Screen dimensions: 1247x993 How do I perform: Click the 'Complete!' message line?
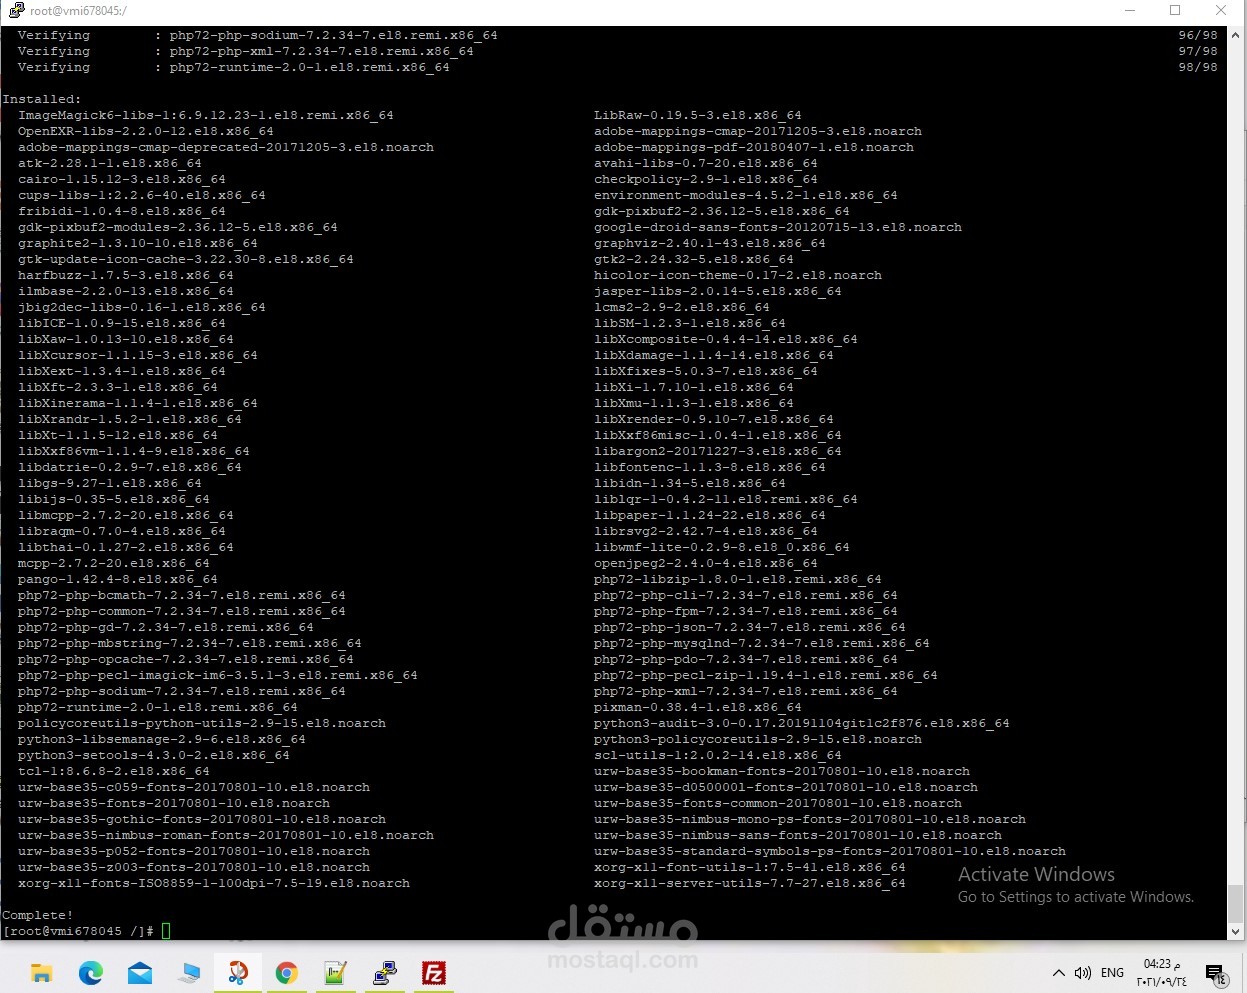(38, 915)
